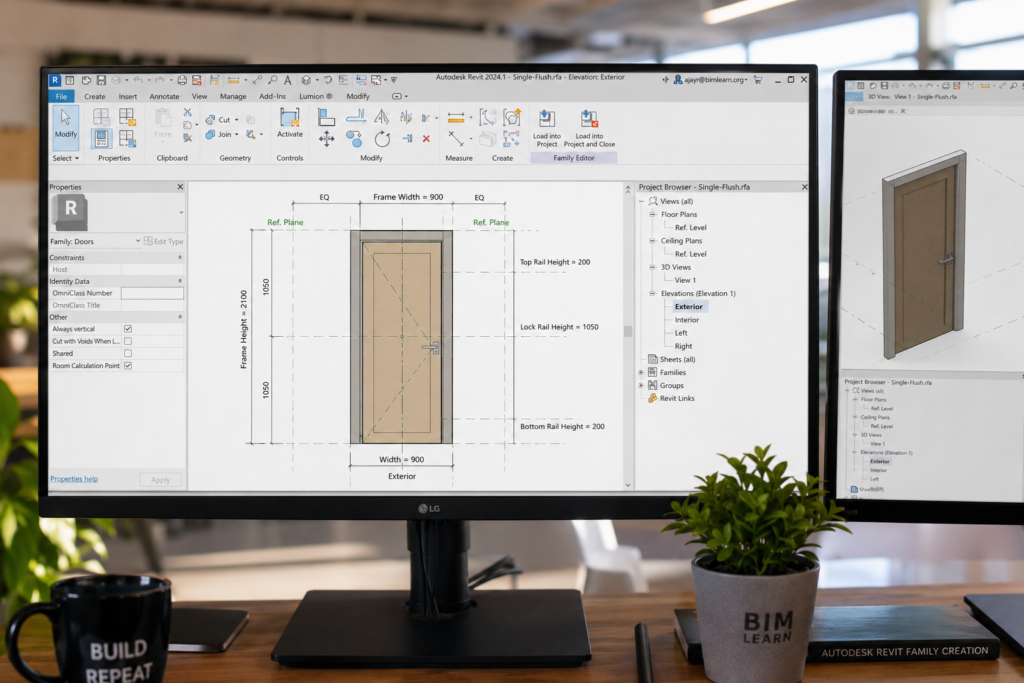Click the 3D door model on the right monitor
The width and height of the screenshot is (1024, 683).
coord(924,255)
